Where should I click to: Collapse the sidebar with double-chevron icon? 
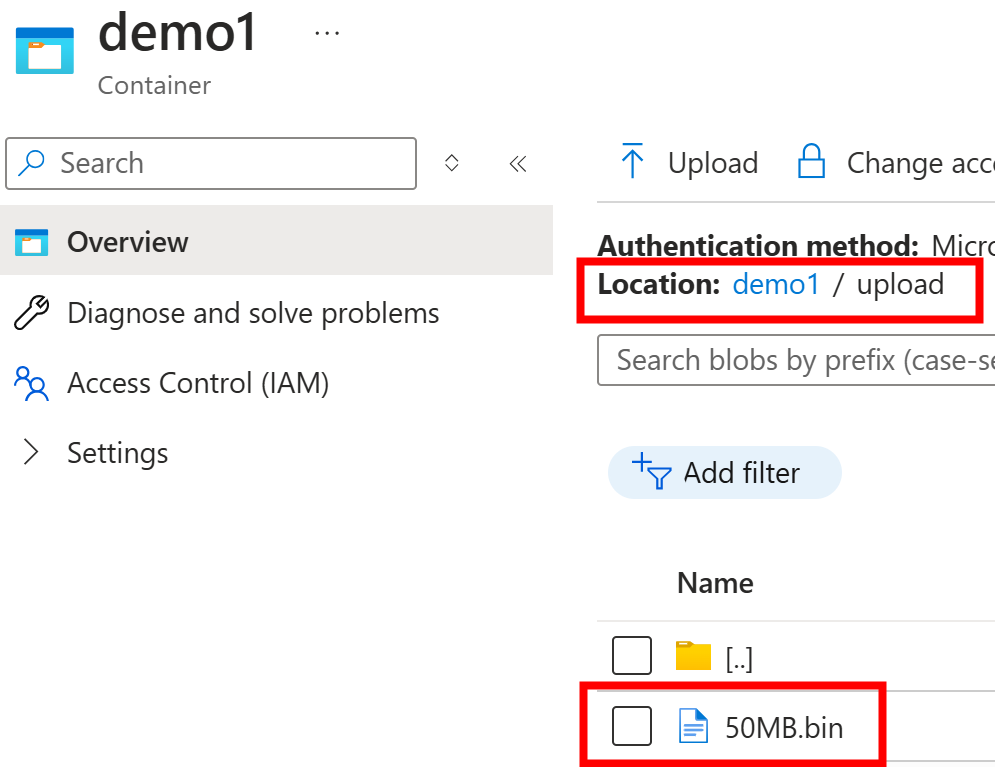coord(518,164)
